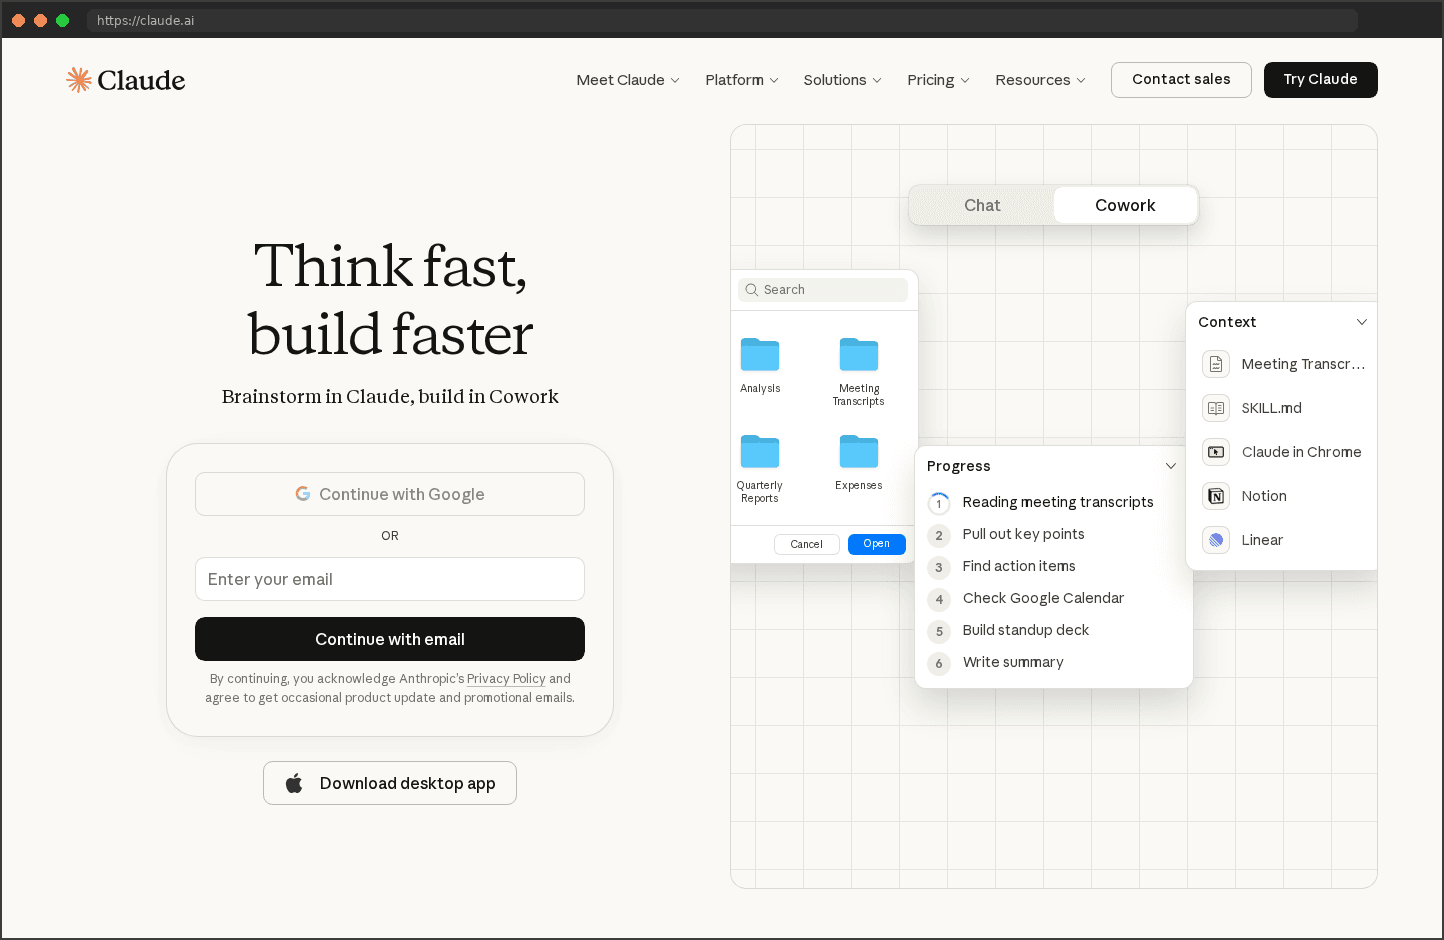Screen dimensions: 1444x940
Task: Click the Claude in Chrome icon
Action: click(x=1216, y=452)
